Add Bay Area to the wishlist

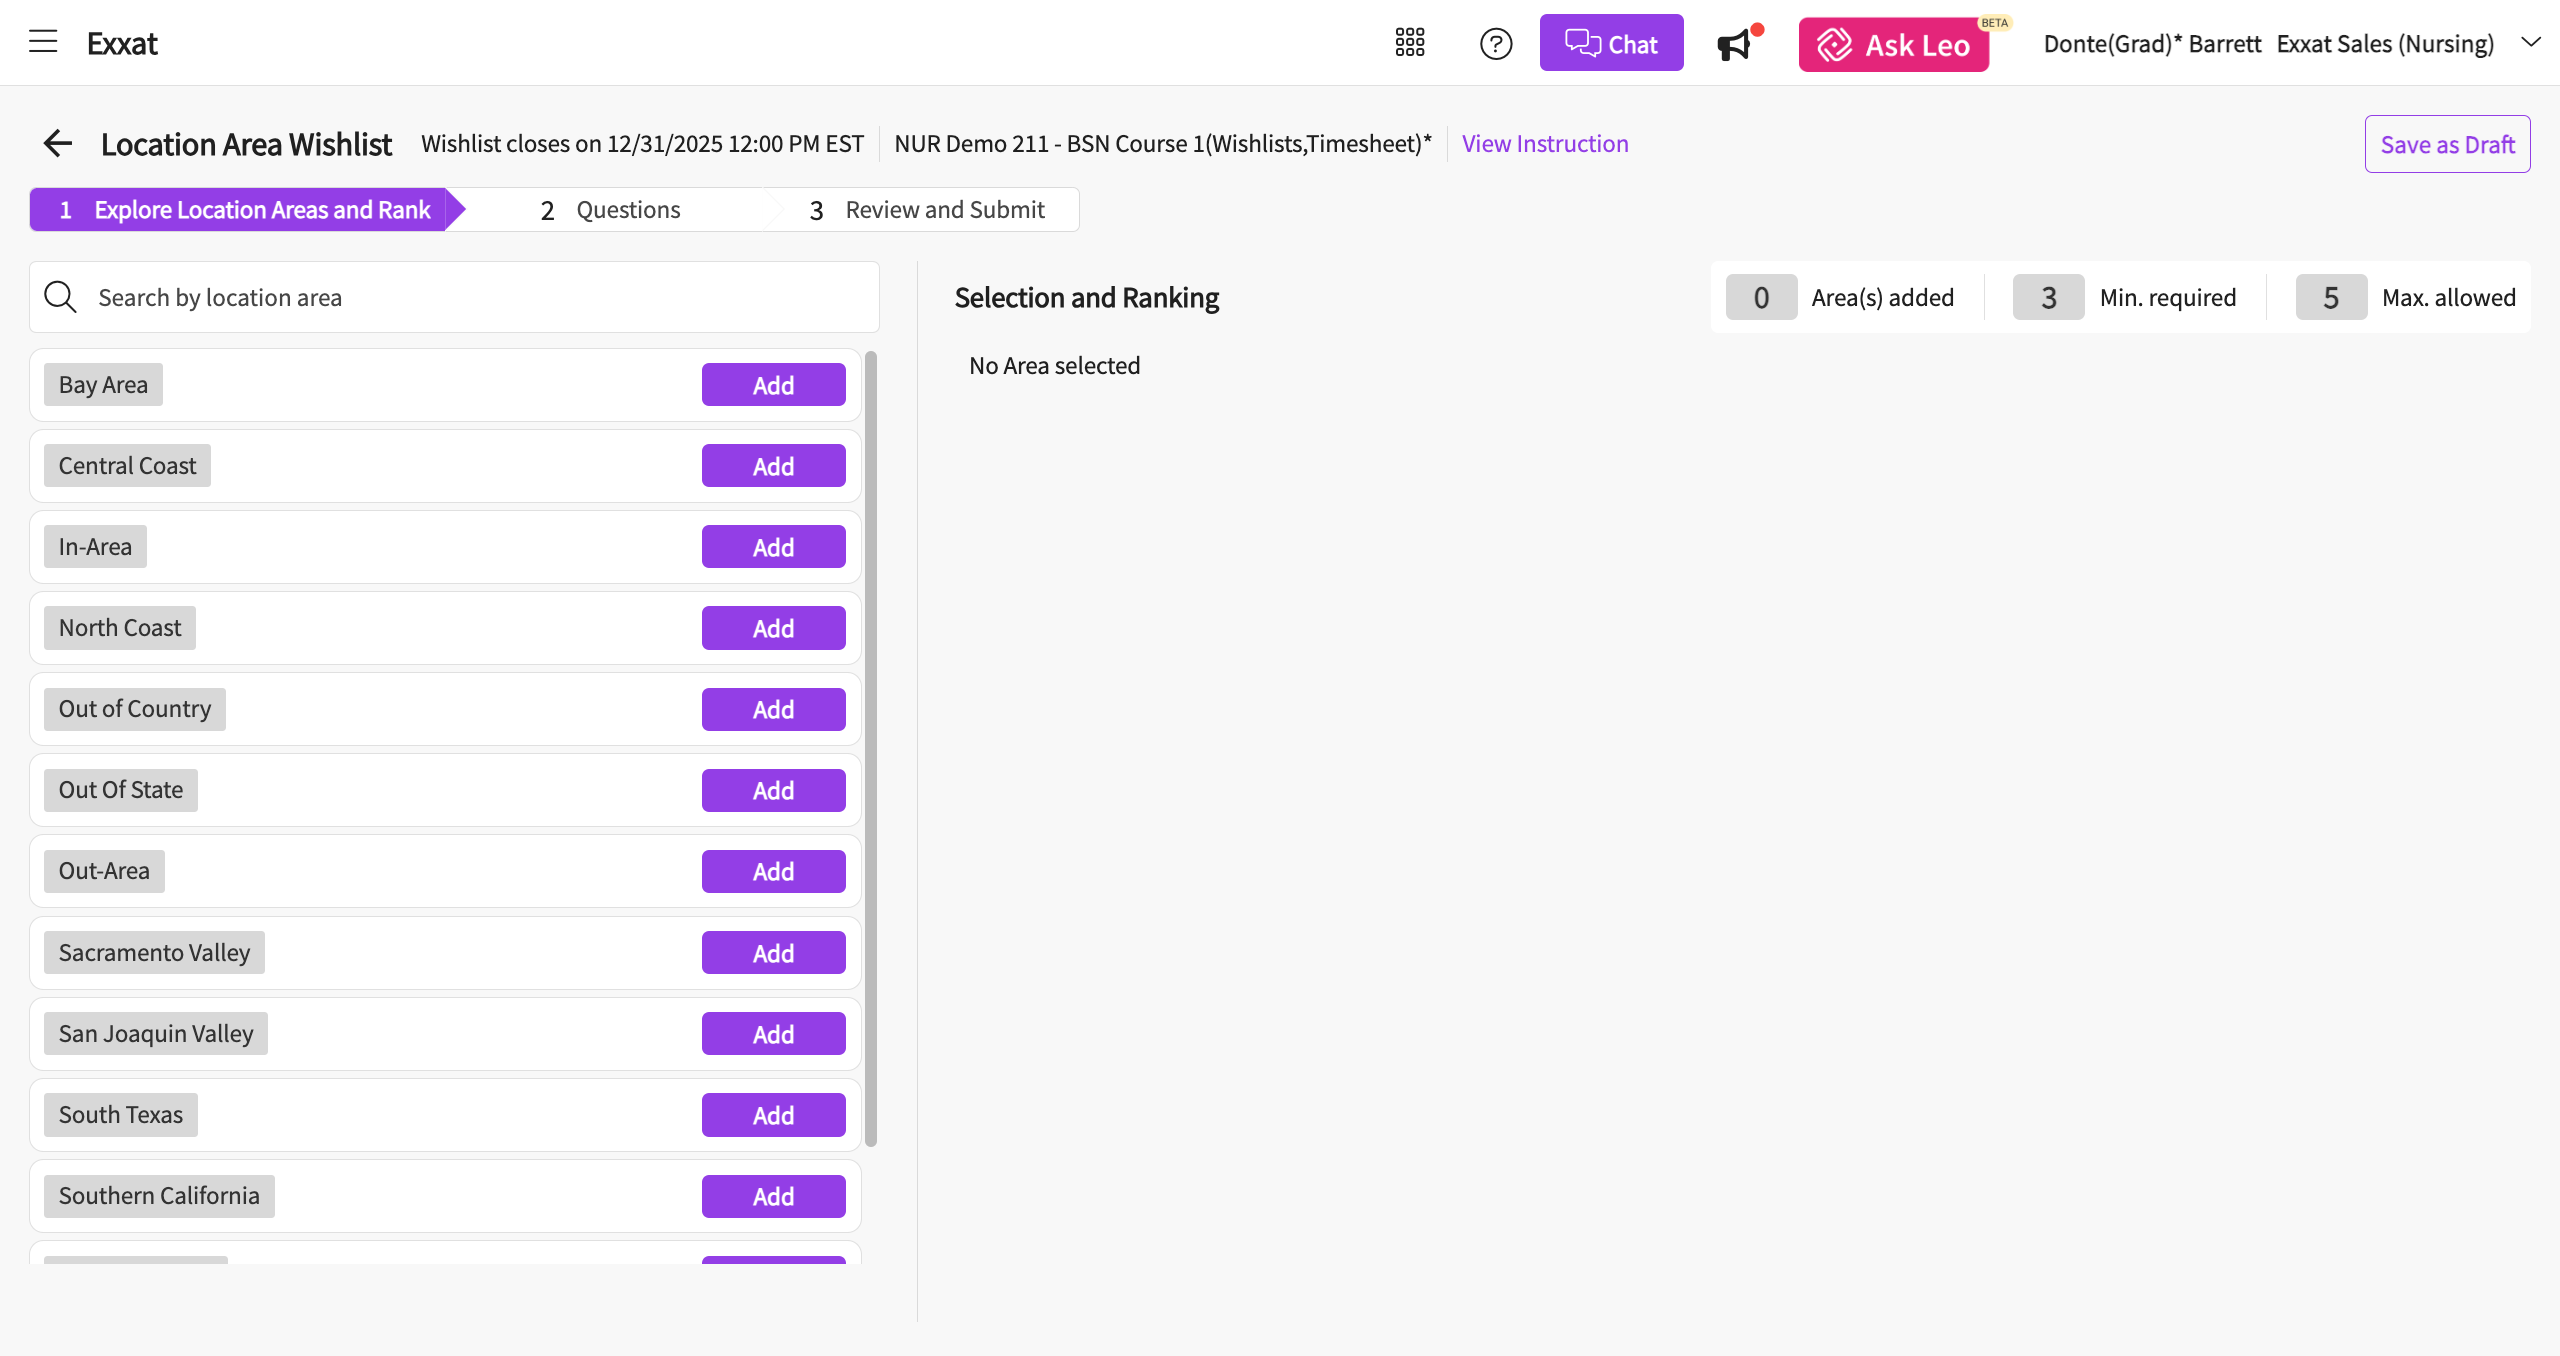pyautogui.click(x=773, y=385)
